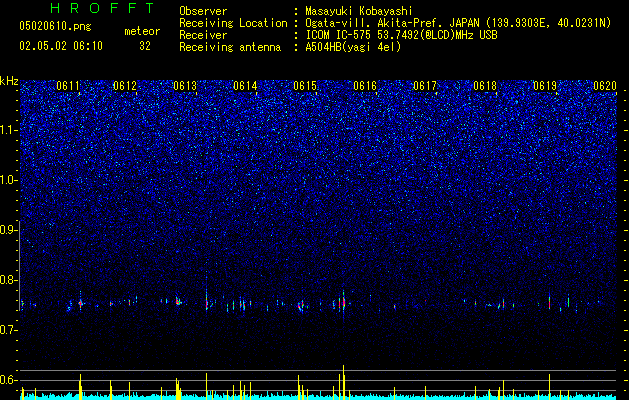The height and width of the screenshot is (400, 629).
Task: Click the 0614 time marker
Action: (x=245, y=86)
